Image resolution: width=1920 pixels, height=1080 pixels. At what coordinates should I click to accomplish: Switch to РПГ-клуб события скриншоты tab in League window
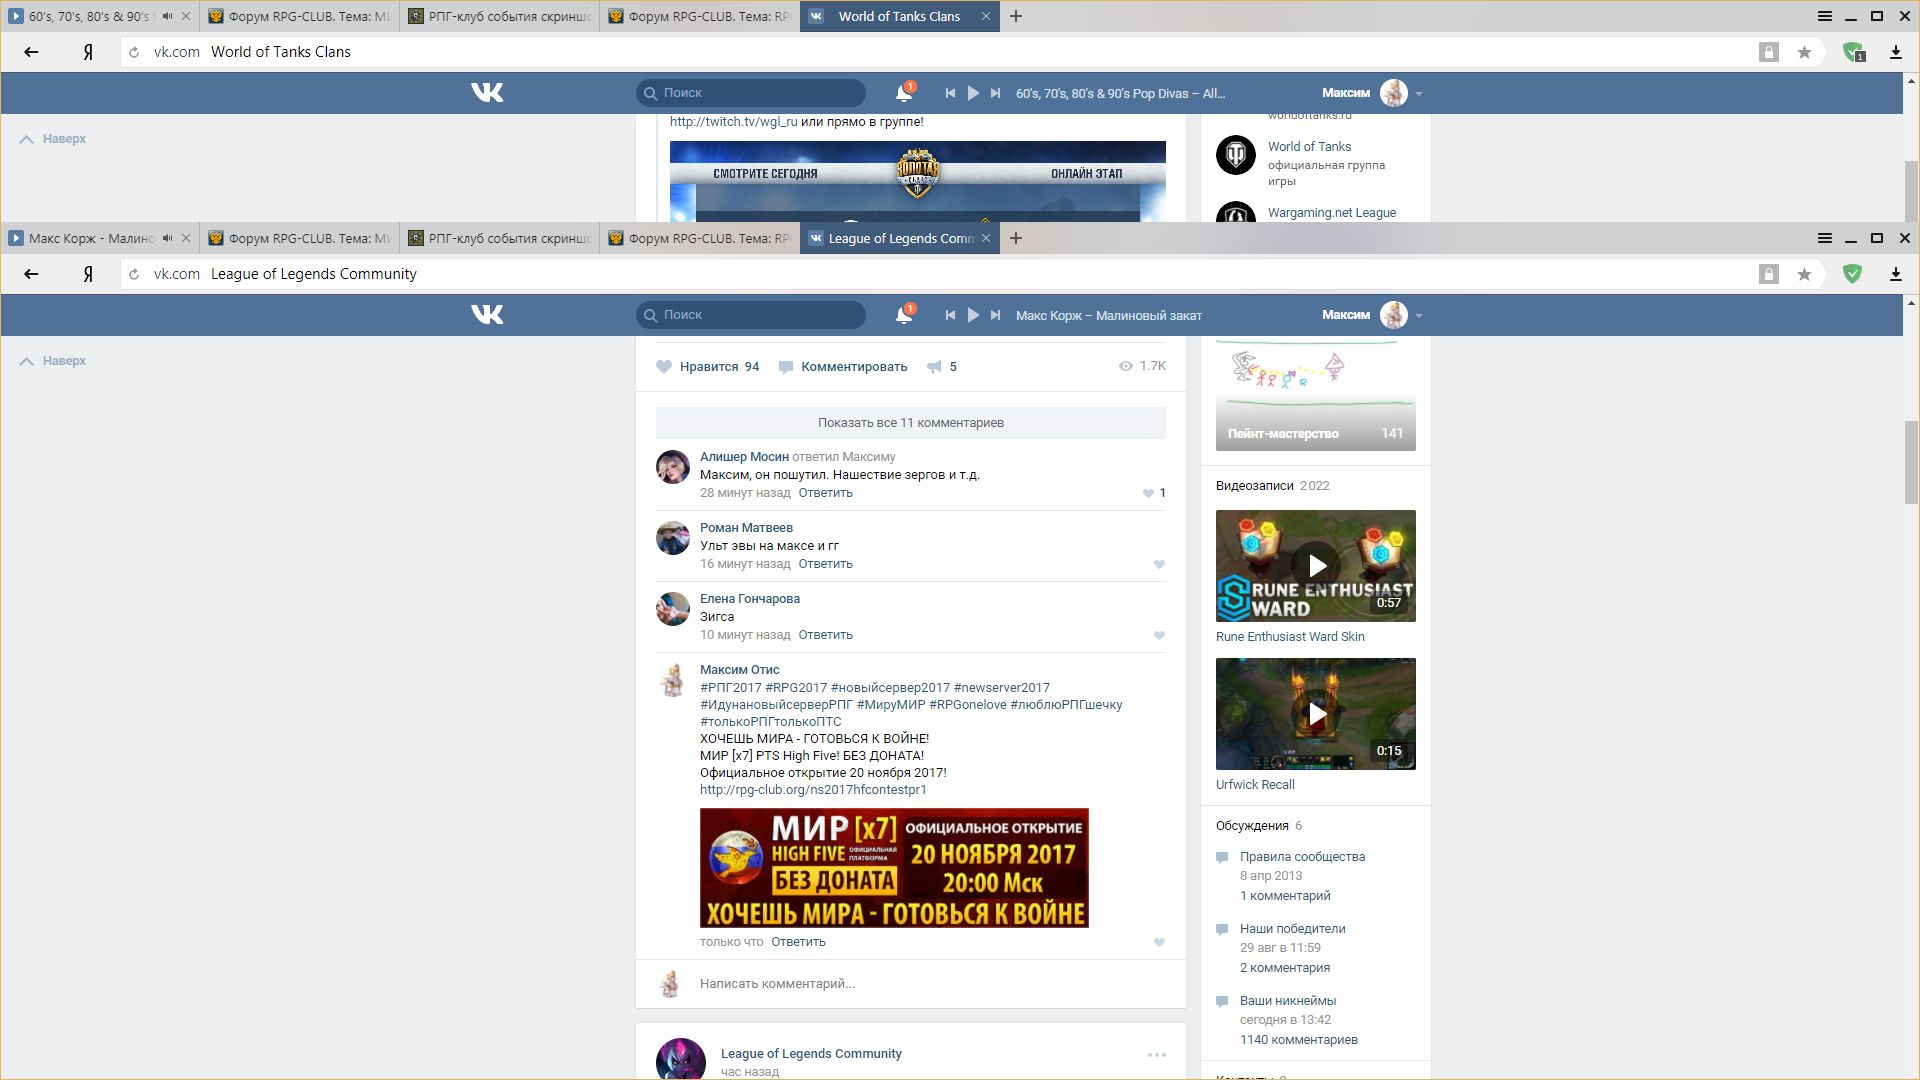500,238
